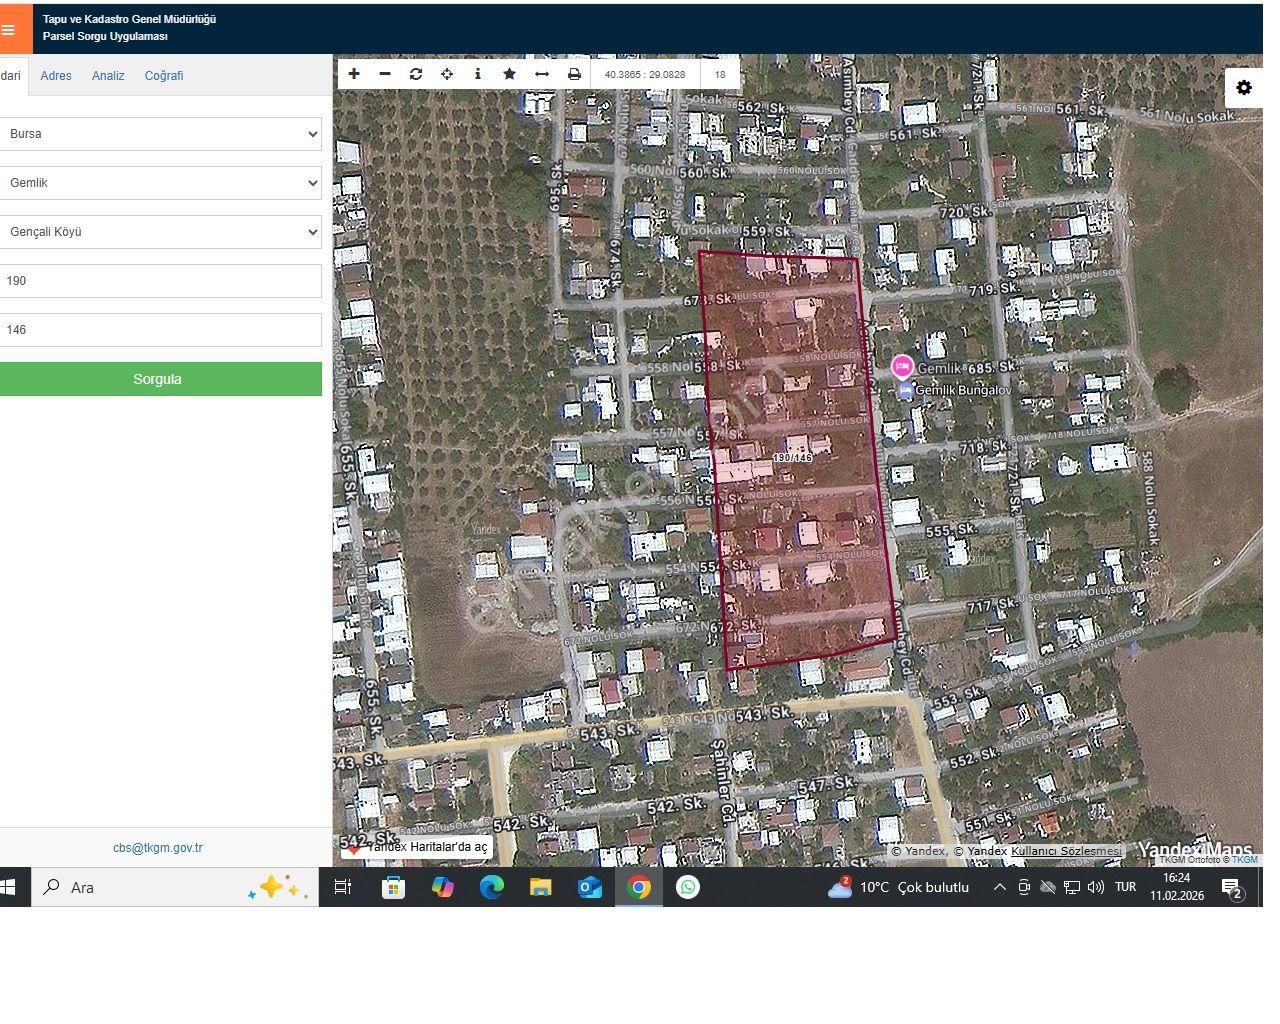Select the measure distance arrow tool
1280x1024 pixels.
click(542, 74)
